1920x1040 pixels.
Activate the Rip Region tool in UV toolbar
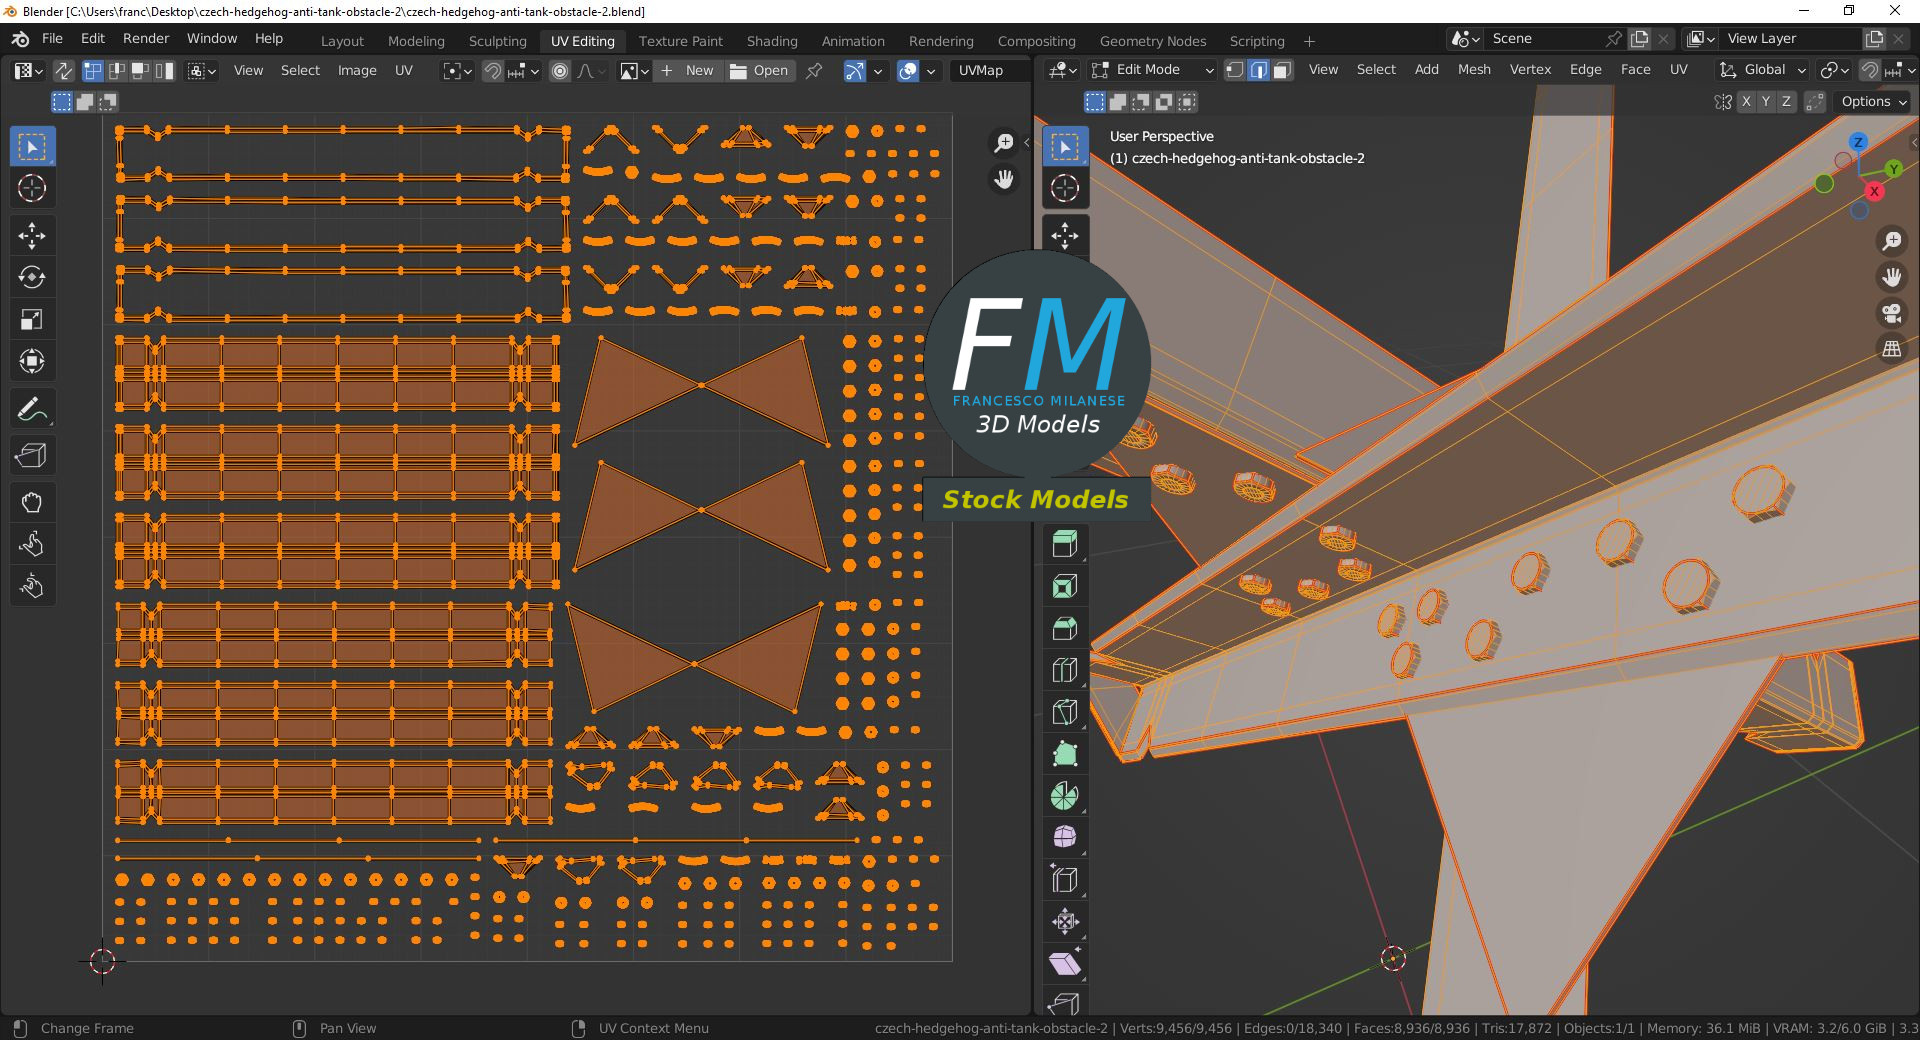click(x=32, y=456)
